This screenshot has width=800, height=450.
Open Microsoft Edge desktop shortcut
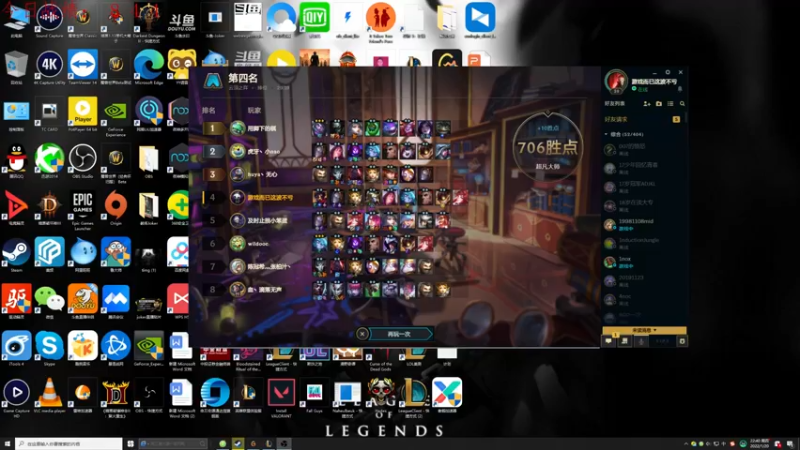[x=148, y=67]
